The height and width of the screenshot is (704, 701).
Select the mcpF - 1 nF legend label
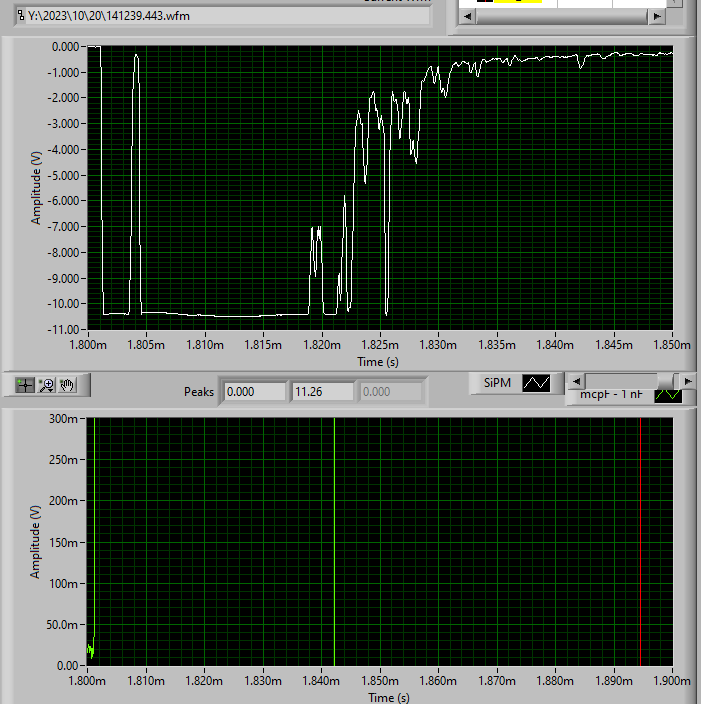pyautogui.click(x=611, y=395)
